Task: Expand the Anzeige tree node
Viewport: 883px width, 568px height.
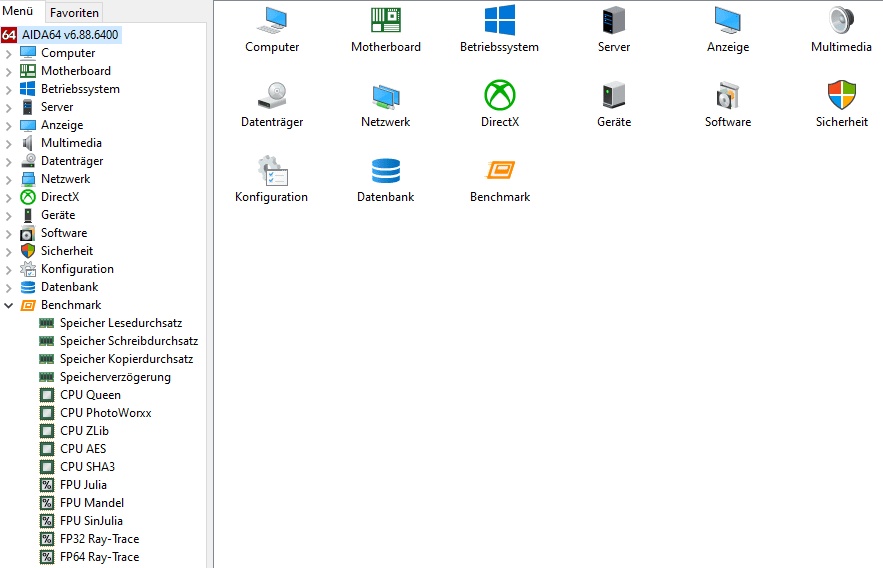Action: point(8,126)
